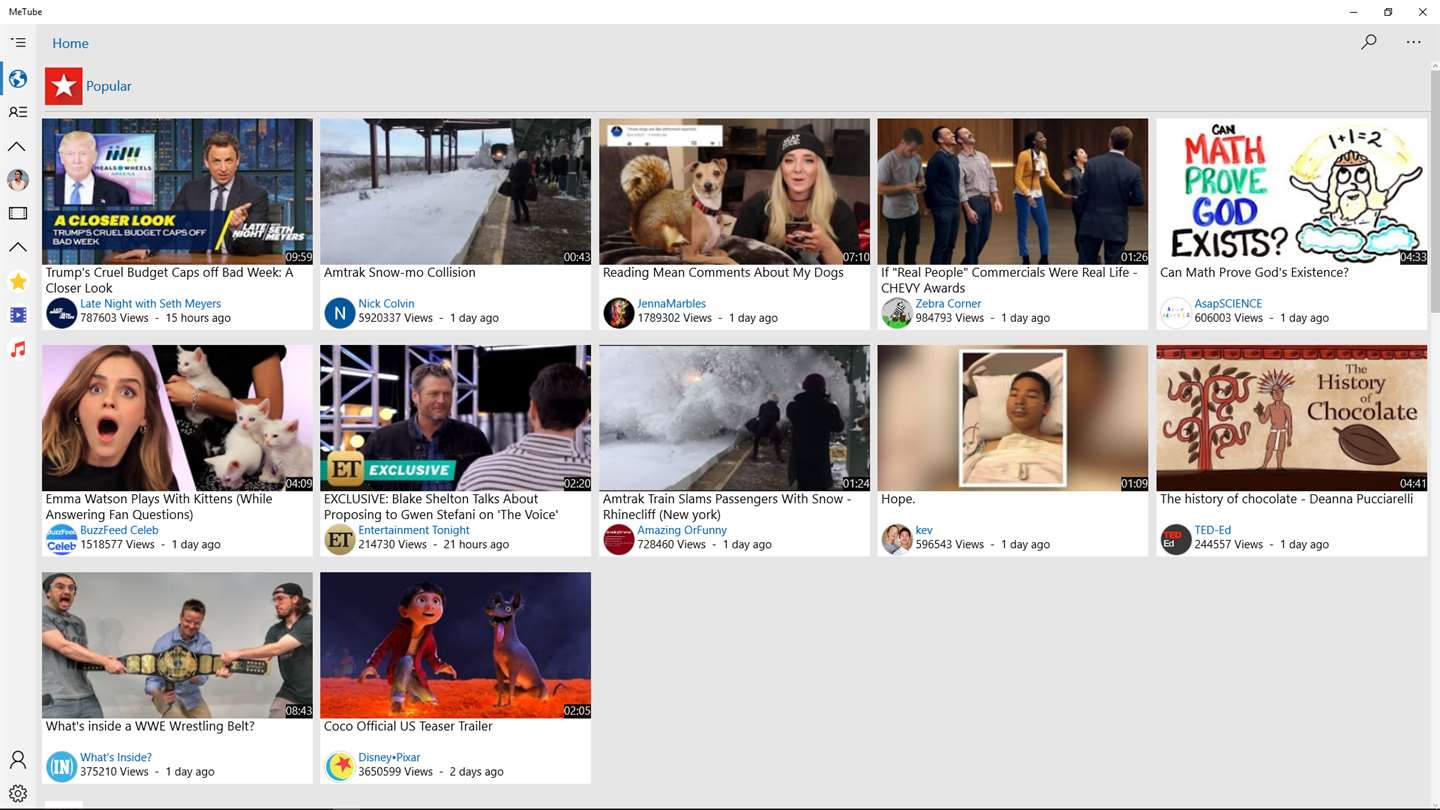Open Zebra Corner channel link
Viewport: 1440px width, 810px height.
[x=948, y=303]
